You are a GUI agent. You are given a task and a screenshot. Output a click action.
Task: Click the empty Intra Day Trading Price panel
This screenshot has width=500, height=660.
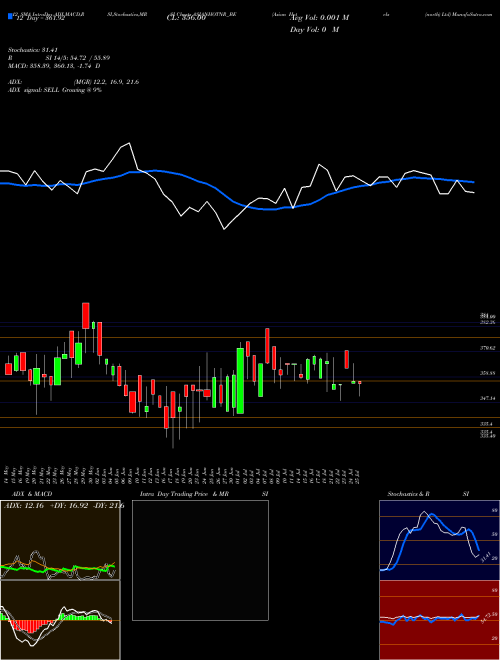[200, 560]
